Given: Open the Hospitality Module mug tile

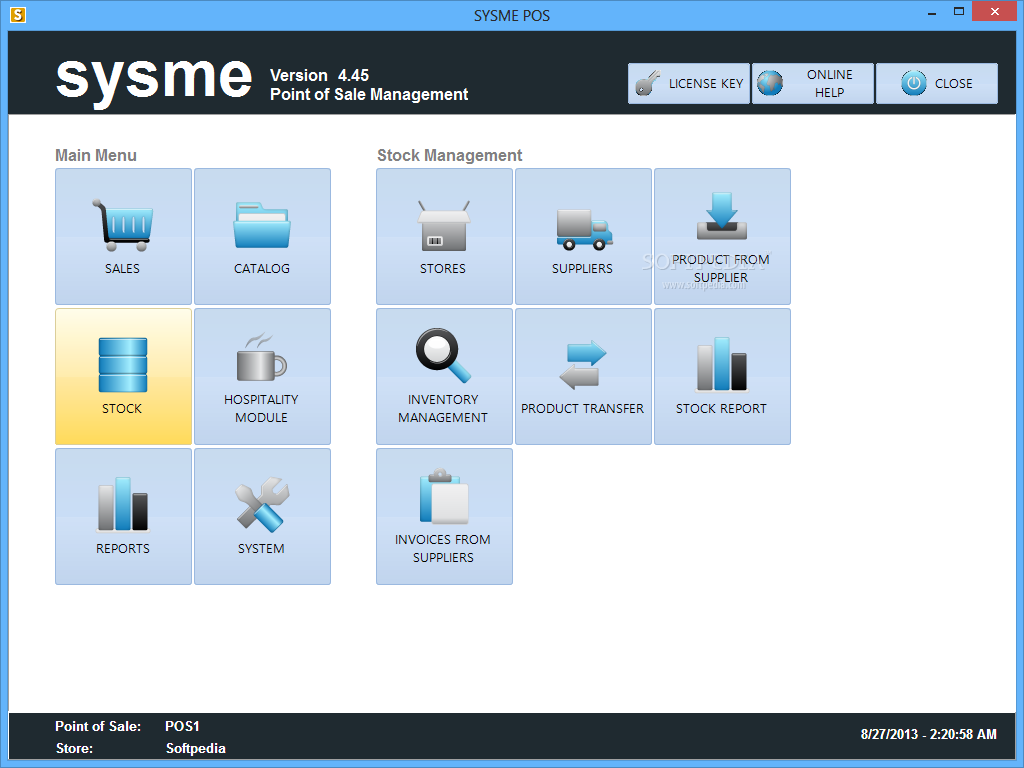Looking at the screenshot, I should [263, 376].
